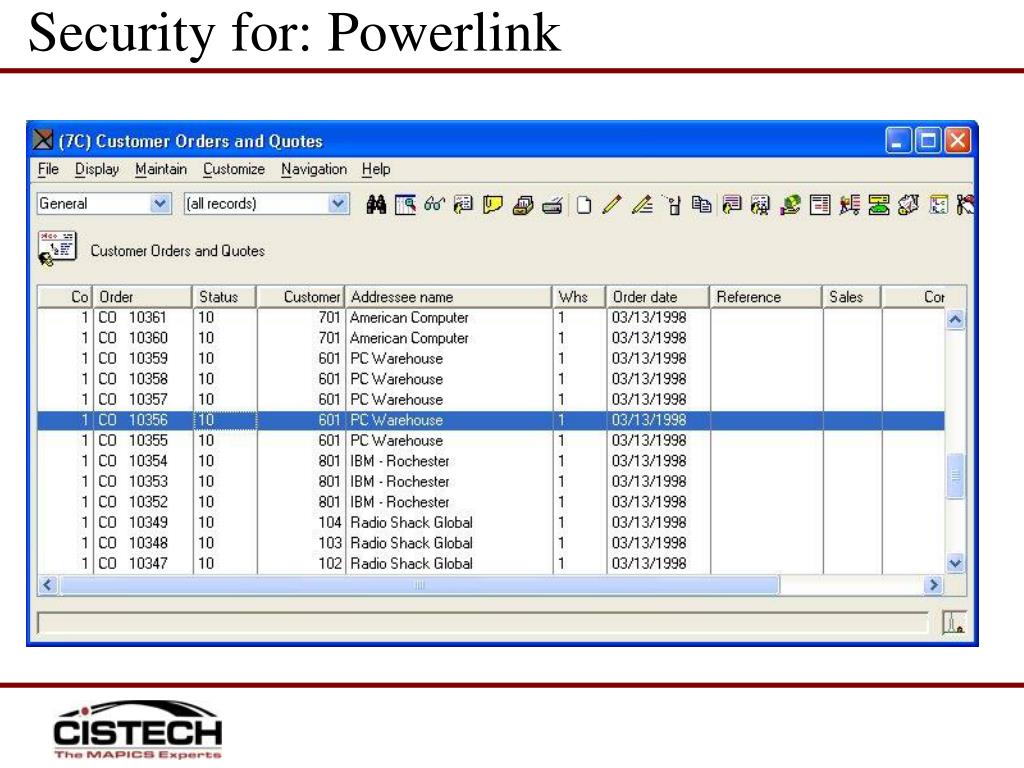Select order row CO 10359
Image resolution: width=1024 pixels, height=768 pixels.
[x=490, y=358]
